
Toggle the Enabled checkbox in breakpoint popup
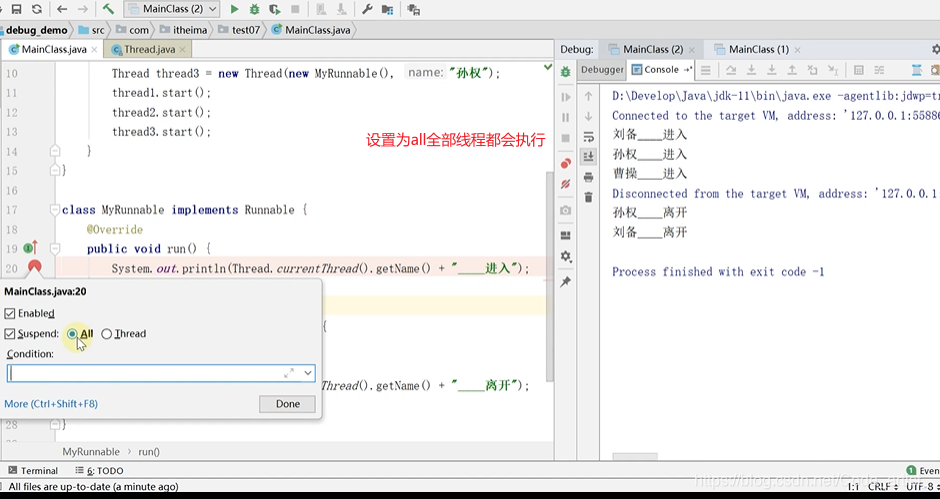(10, 313)
